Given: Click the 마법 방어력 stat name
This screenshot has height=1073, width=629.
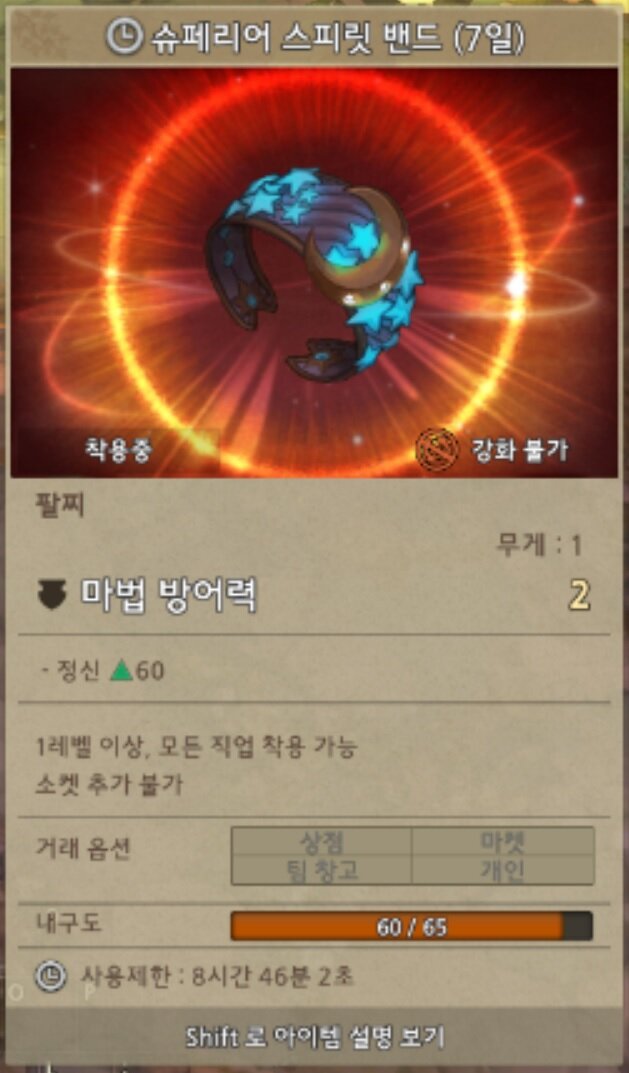Looking at the screenshot, I should tap(169, 595).
